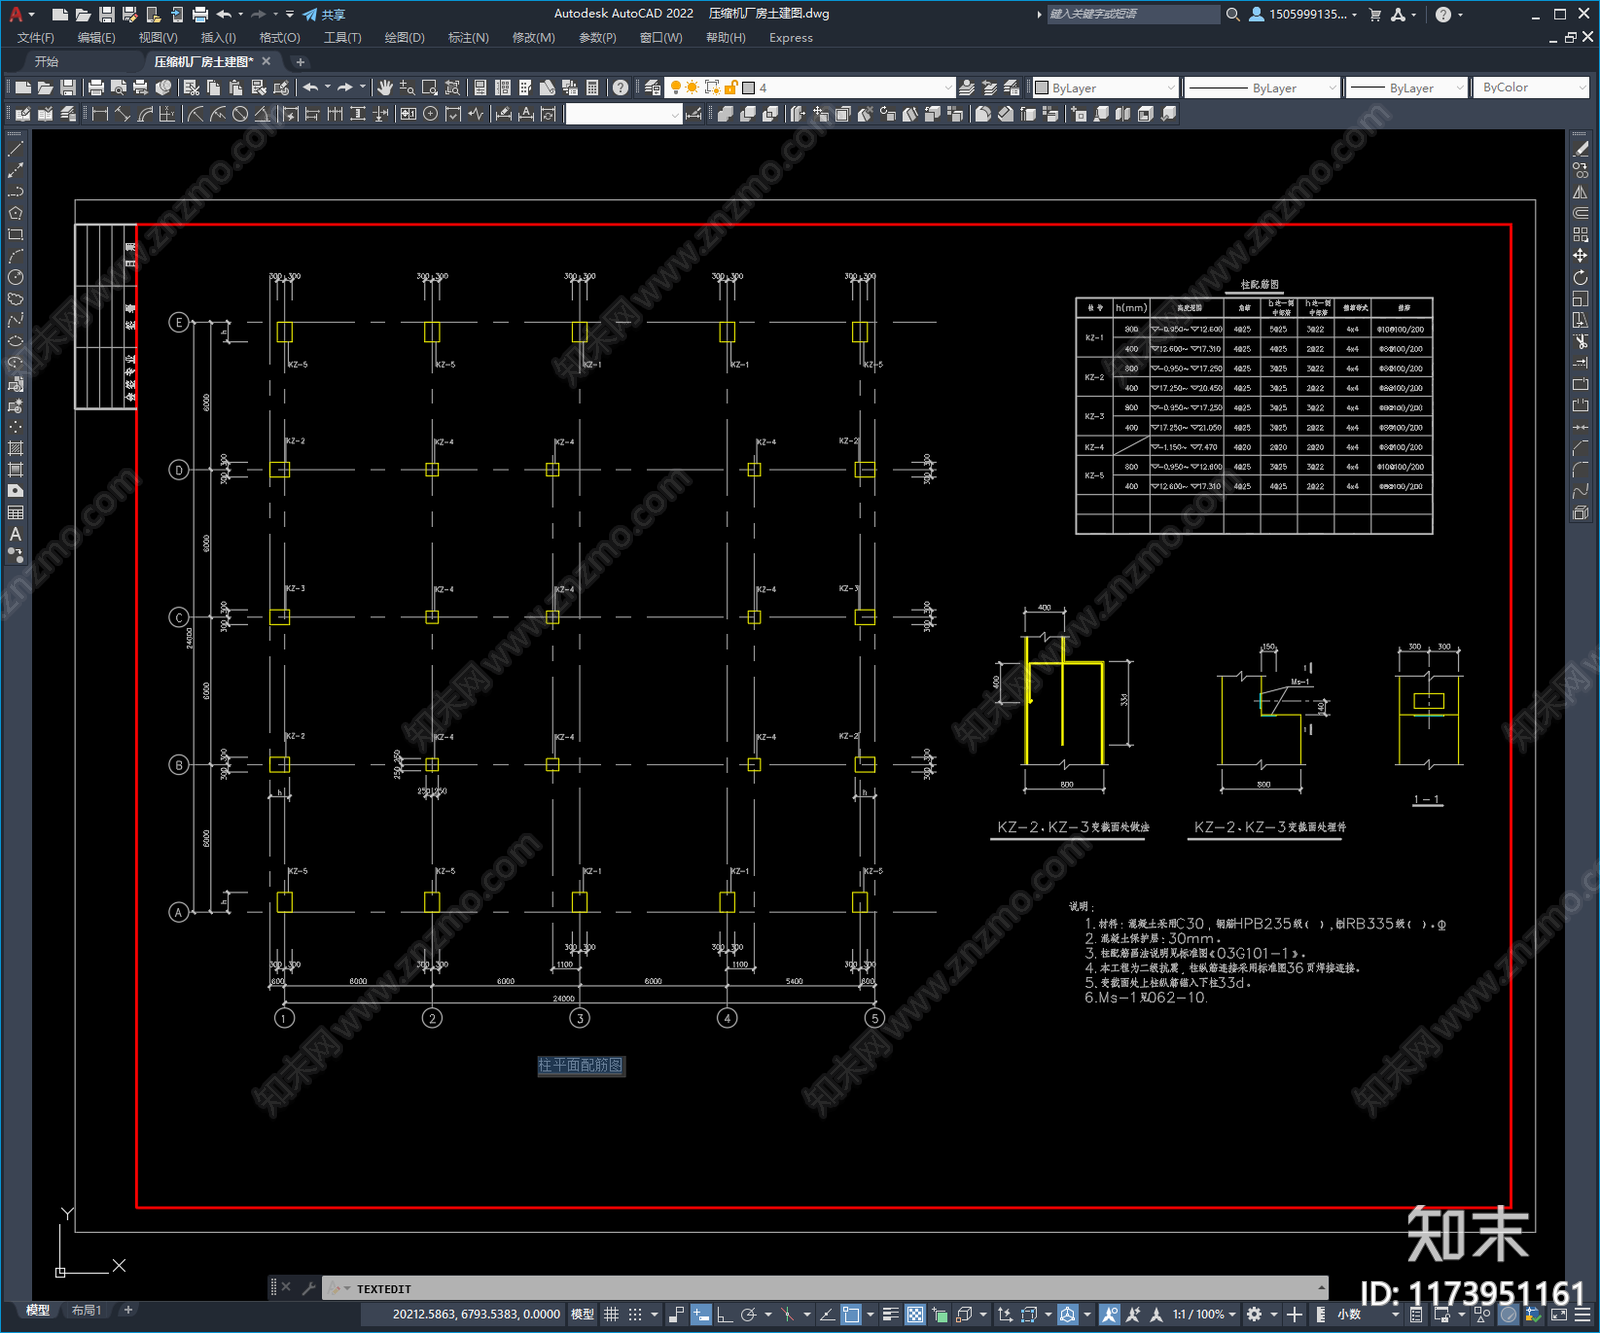Viewport: 1600px width, 1333px height.
Task: Click the Zoom Window toolbar icon
Action: (430, 88)
